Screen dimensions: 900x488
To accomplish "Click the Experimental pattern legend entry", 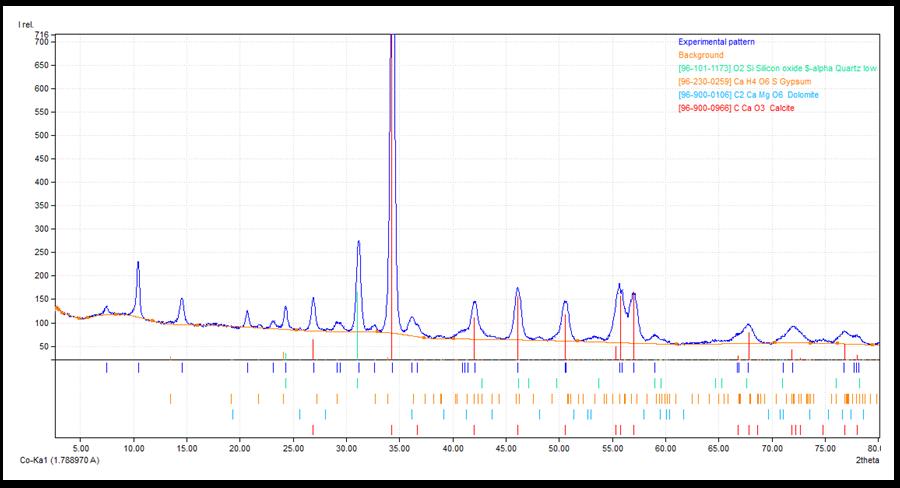I will click(x=716, y=41).
